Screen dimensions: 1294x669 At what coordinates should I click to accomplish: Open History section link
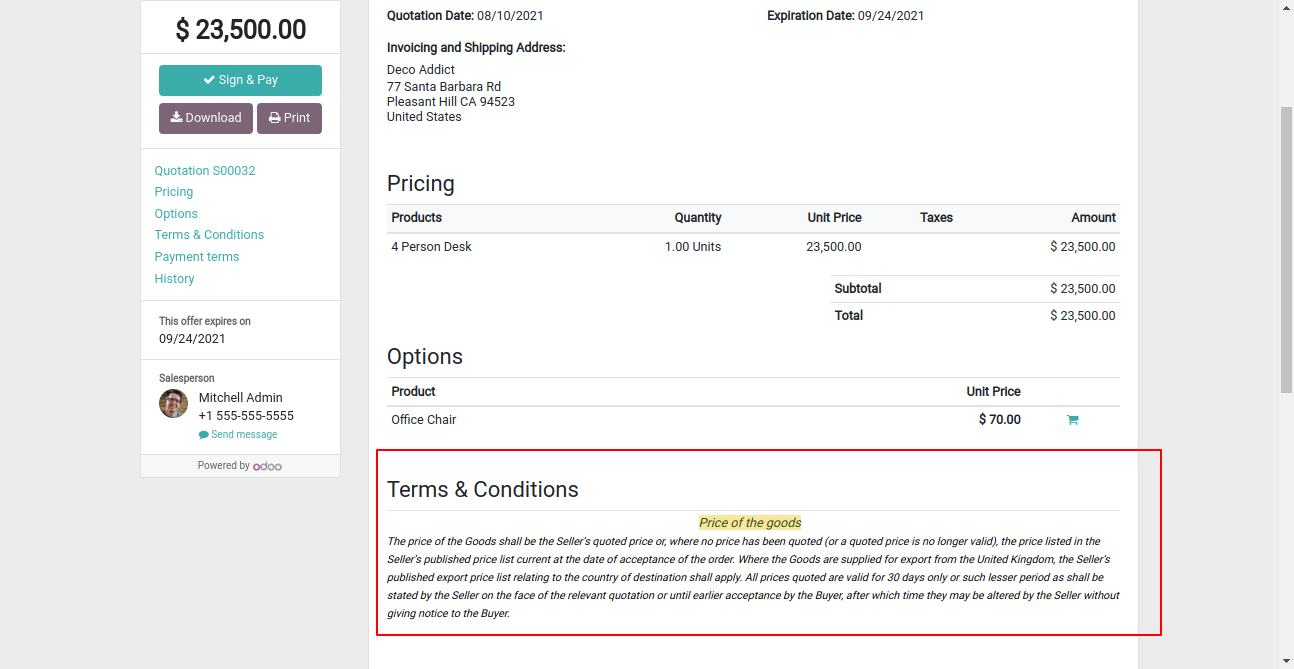point(174,279)
